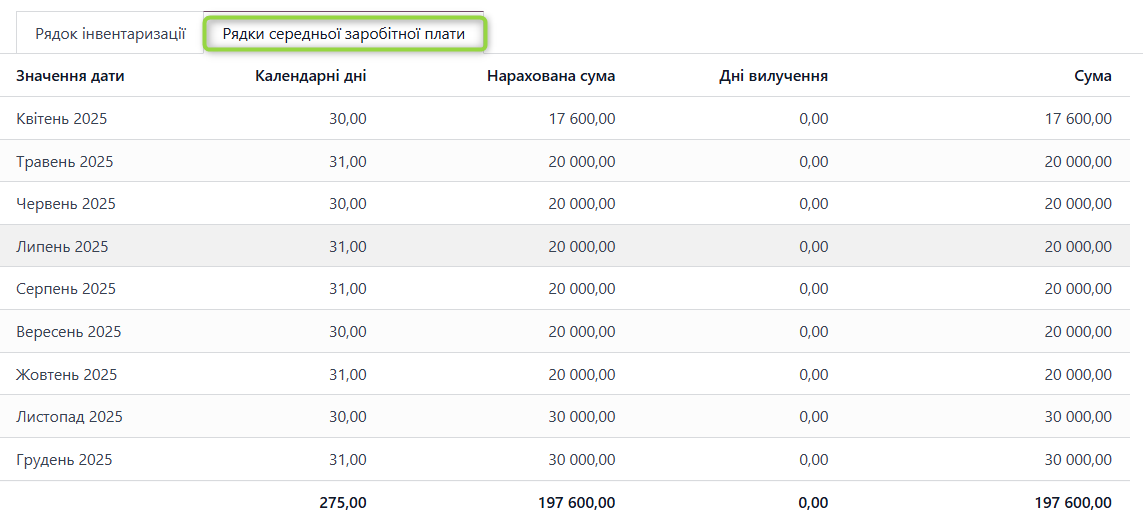The width and height of the screenshot is (1143, 530).
Task: Open the Грудень 2025 row
Action: pyautogui.click(x=64, y=460)
